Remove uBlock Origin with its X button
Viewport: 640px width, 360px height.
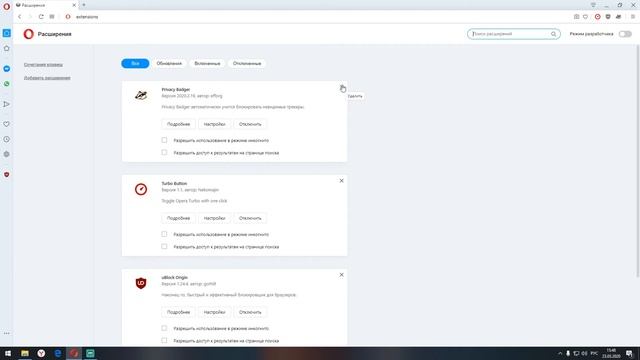[x=342, y=275]
